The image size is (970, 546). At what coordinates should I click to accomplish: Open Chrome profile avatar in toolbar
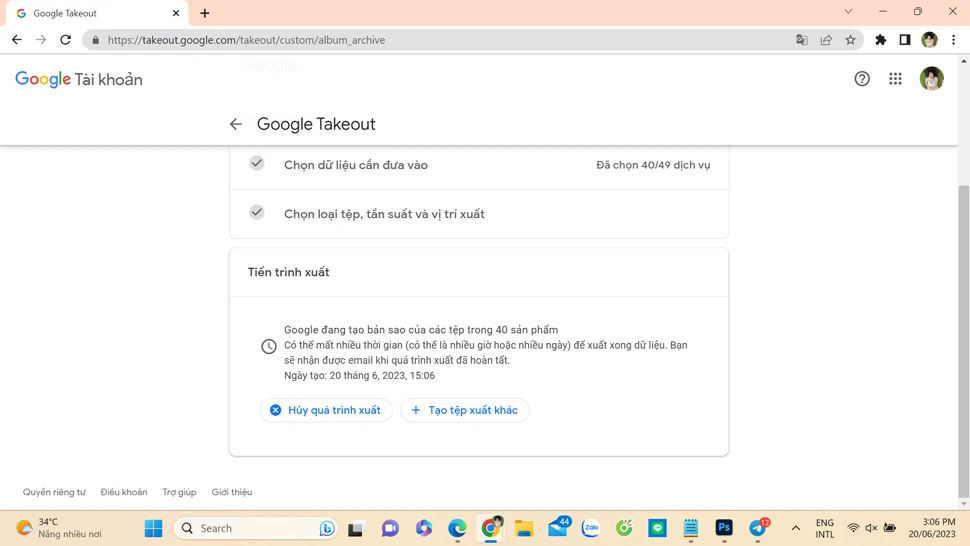point(929,40)
